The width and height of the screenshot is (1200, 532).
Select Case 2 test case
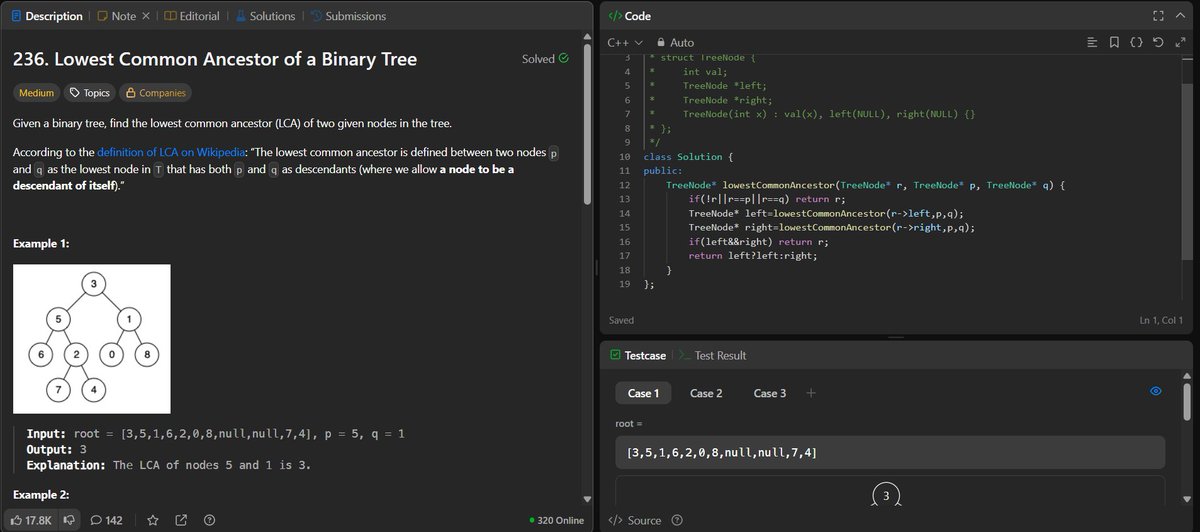point(706,393)
